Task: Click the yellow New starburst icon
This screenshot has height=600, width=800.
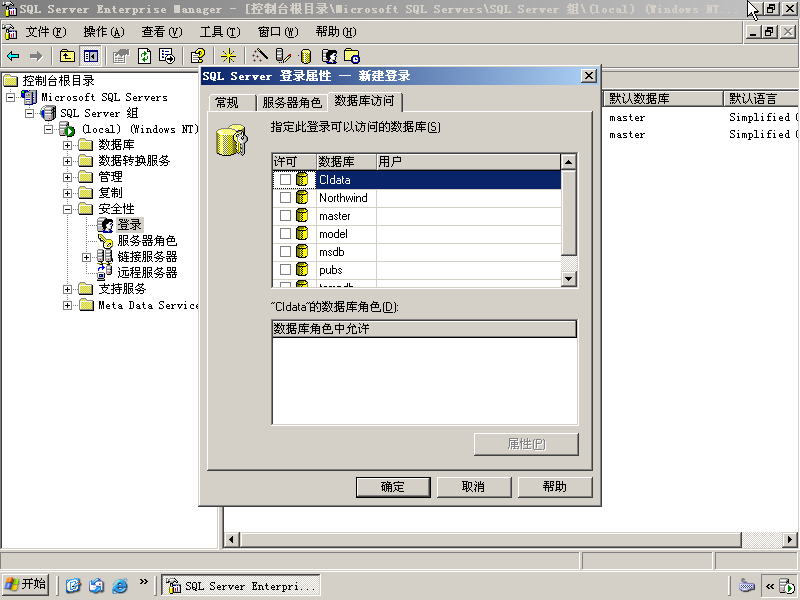Action: pos(228,56)
